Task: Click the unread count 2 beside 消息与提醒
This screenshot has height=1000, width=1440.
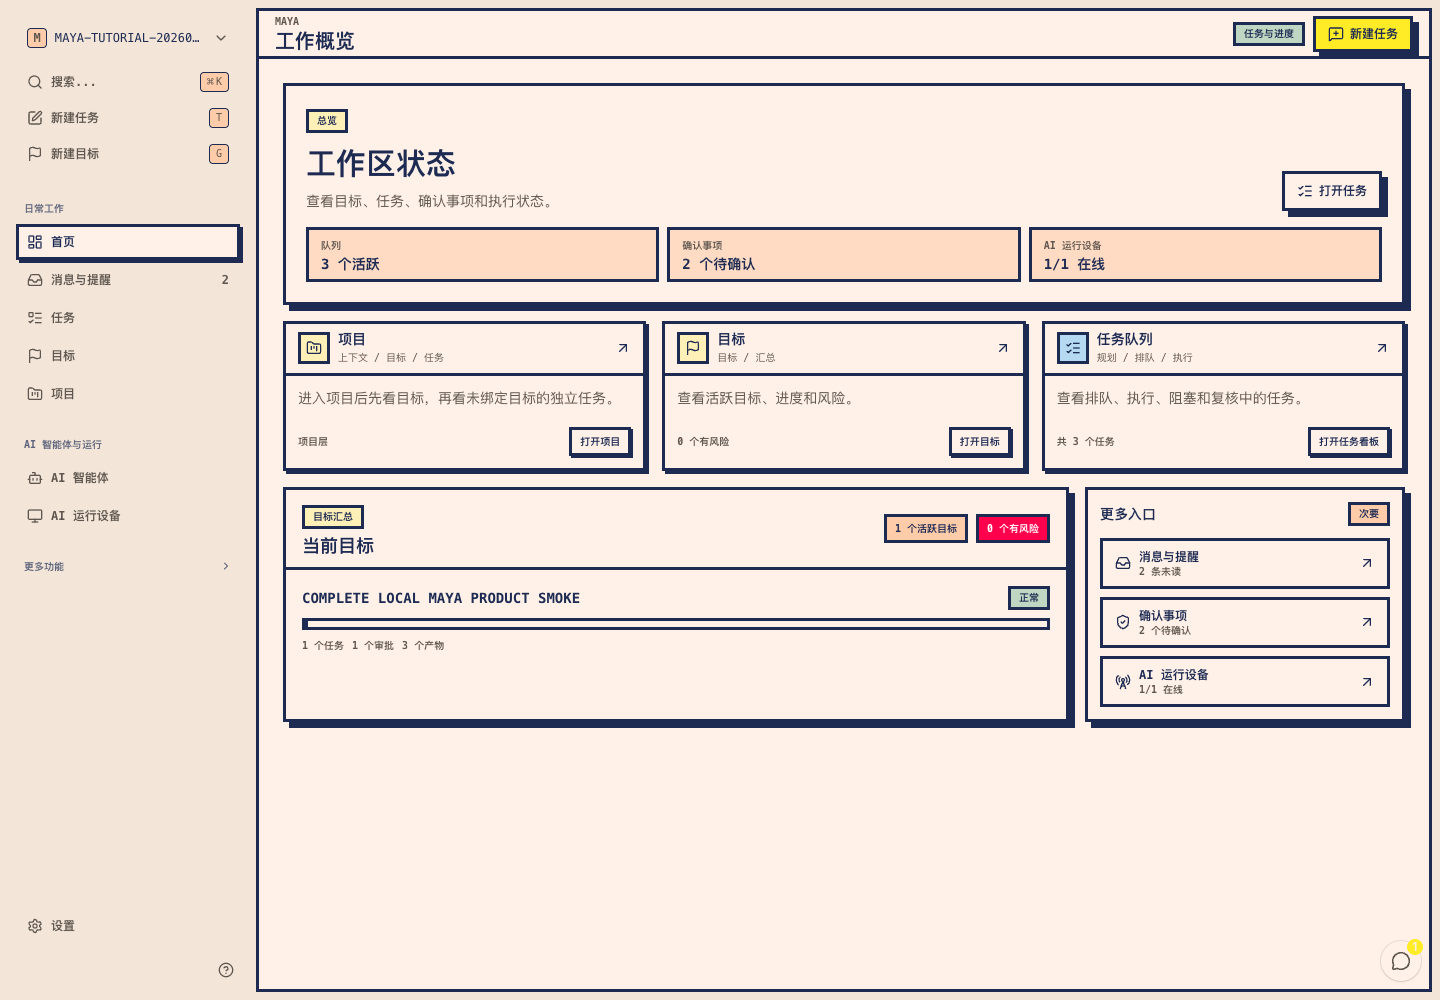Action: pos(225,280)
